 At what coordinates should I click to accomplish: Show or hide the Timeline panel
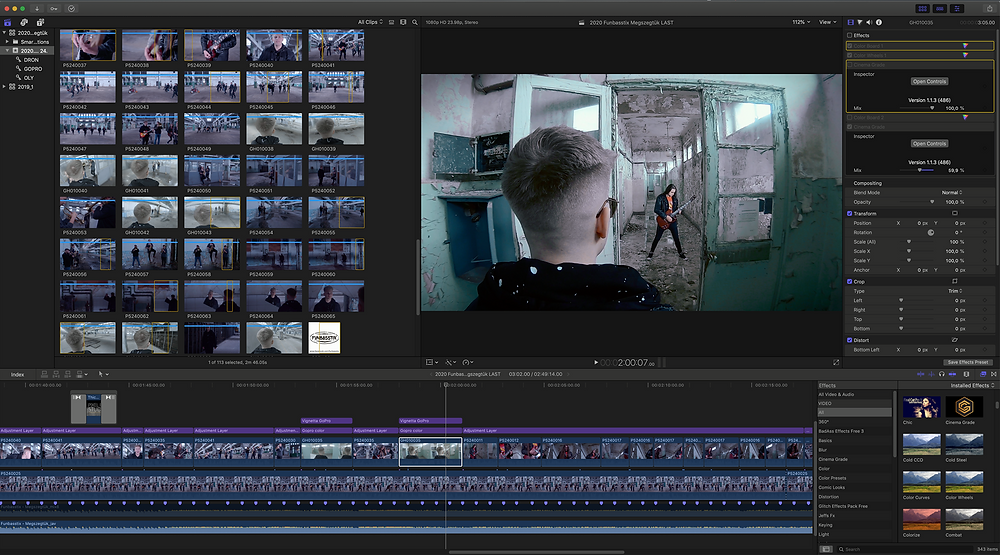click(x=940, y=8)
